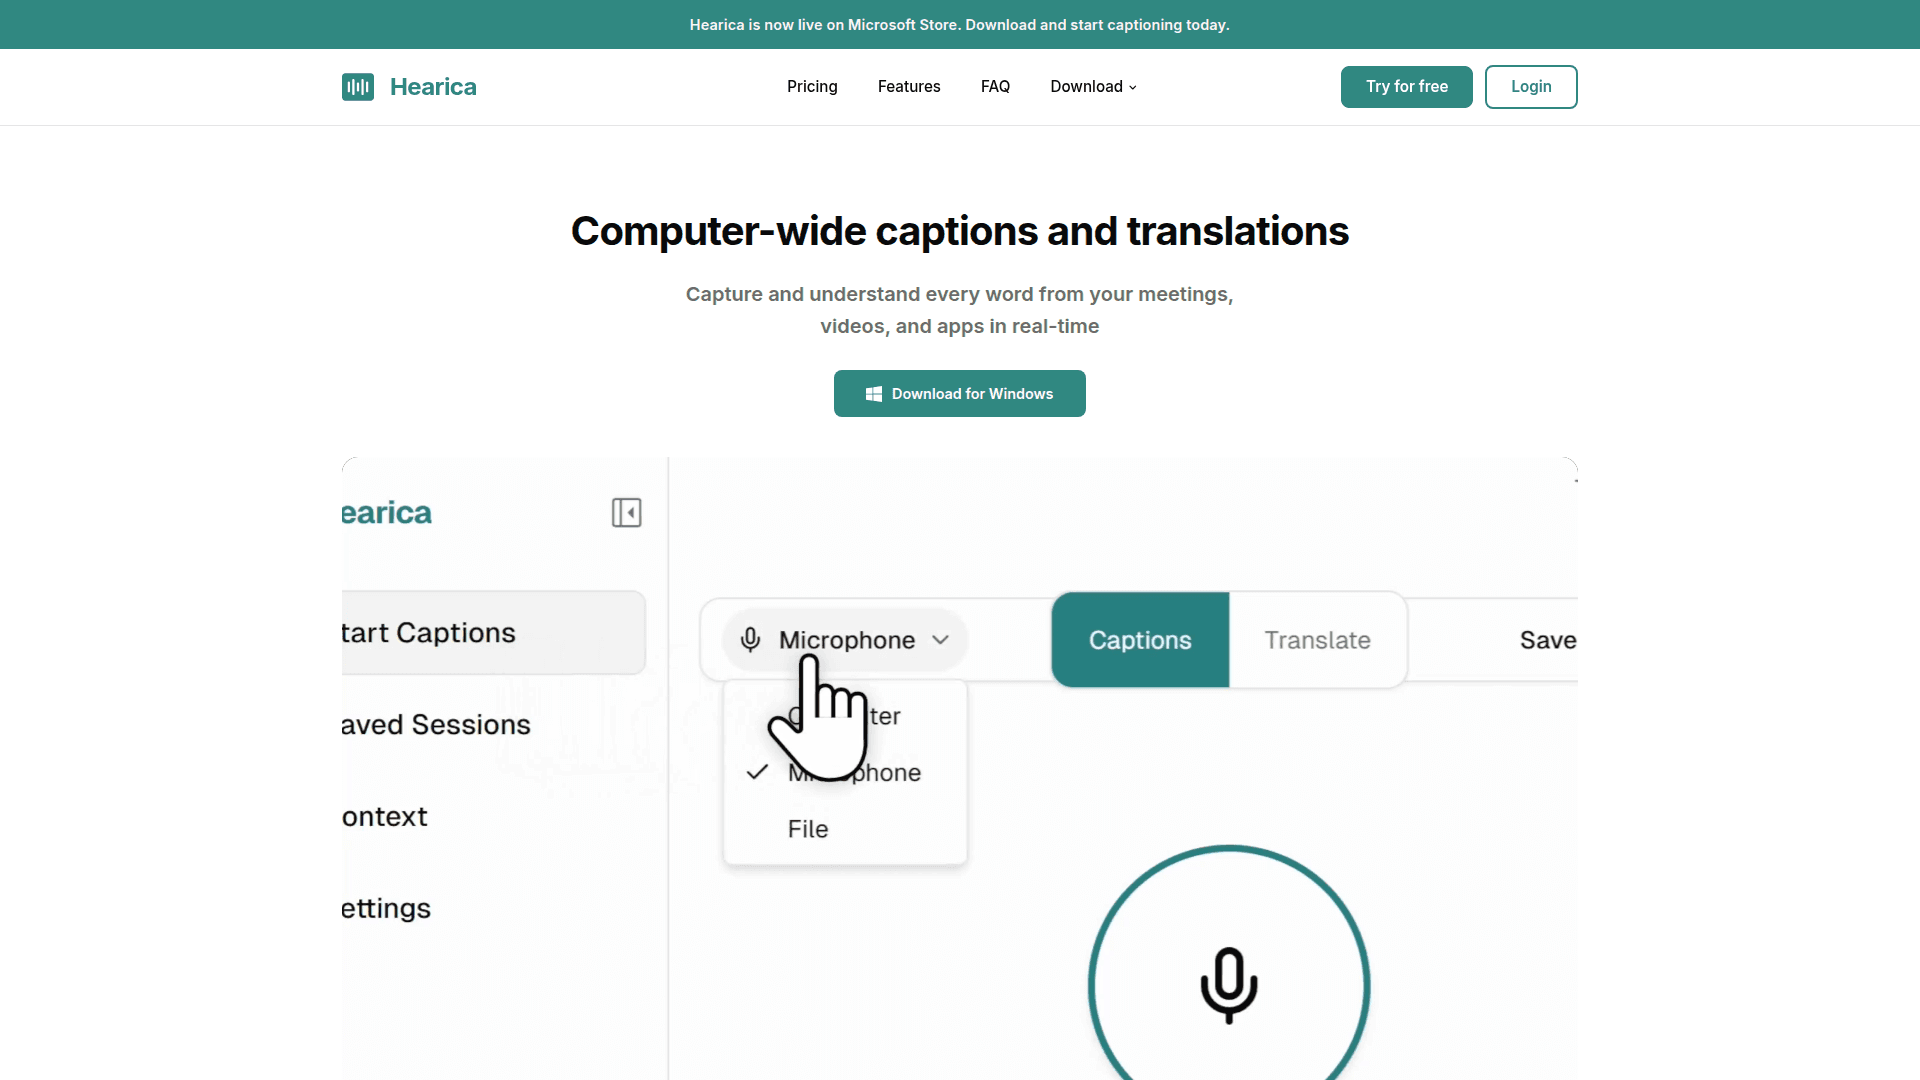Click the small microphone icon in source selector
The height and width of the screenshot is (1080, 1920).
click(750, 640)
